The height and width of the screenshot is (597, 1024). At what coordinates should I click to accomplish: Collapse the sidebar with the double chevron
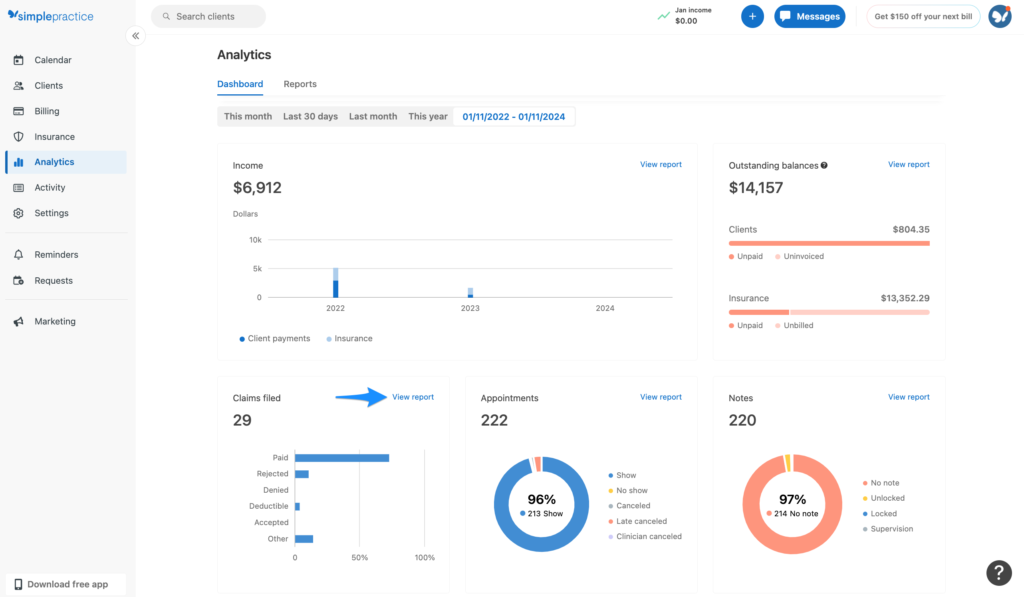(135, 36)
